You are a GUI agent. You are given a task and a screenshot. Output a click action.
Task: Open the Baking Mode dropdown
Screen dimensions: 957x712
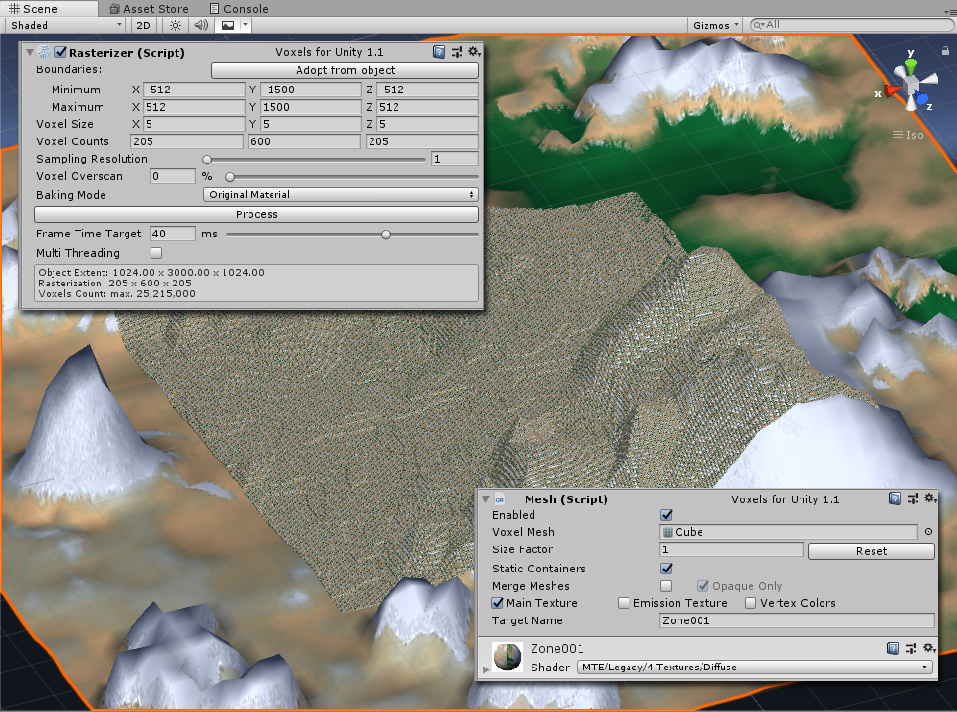pyautogui.click(x=340, y=194)
